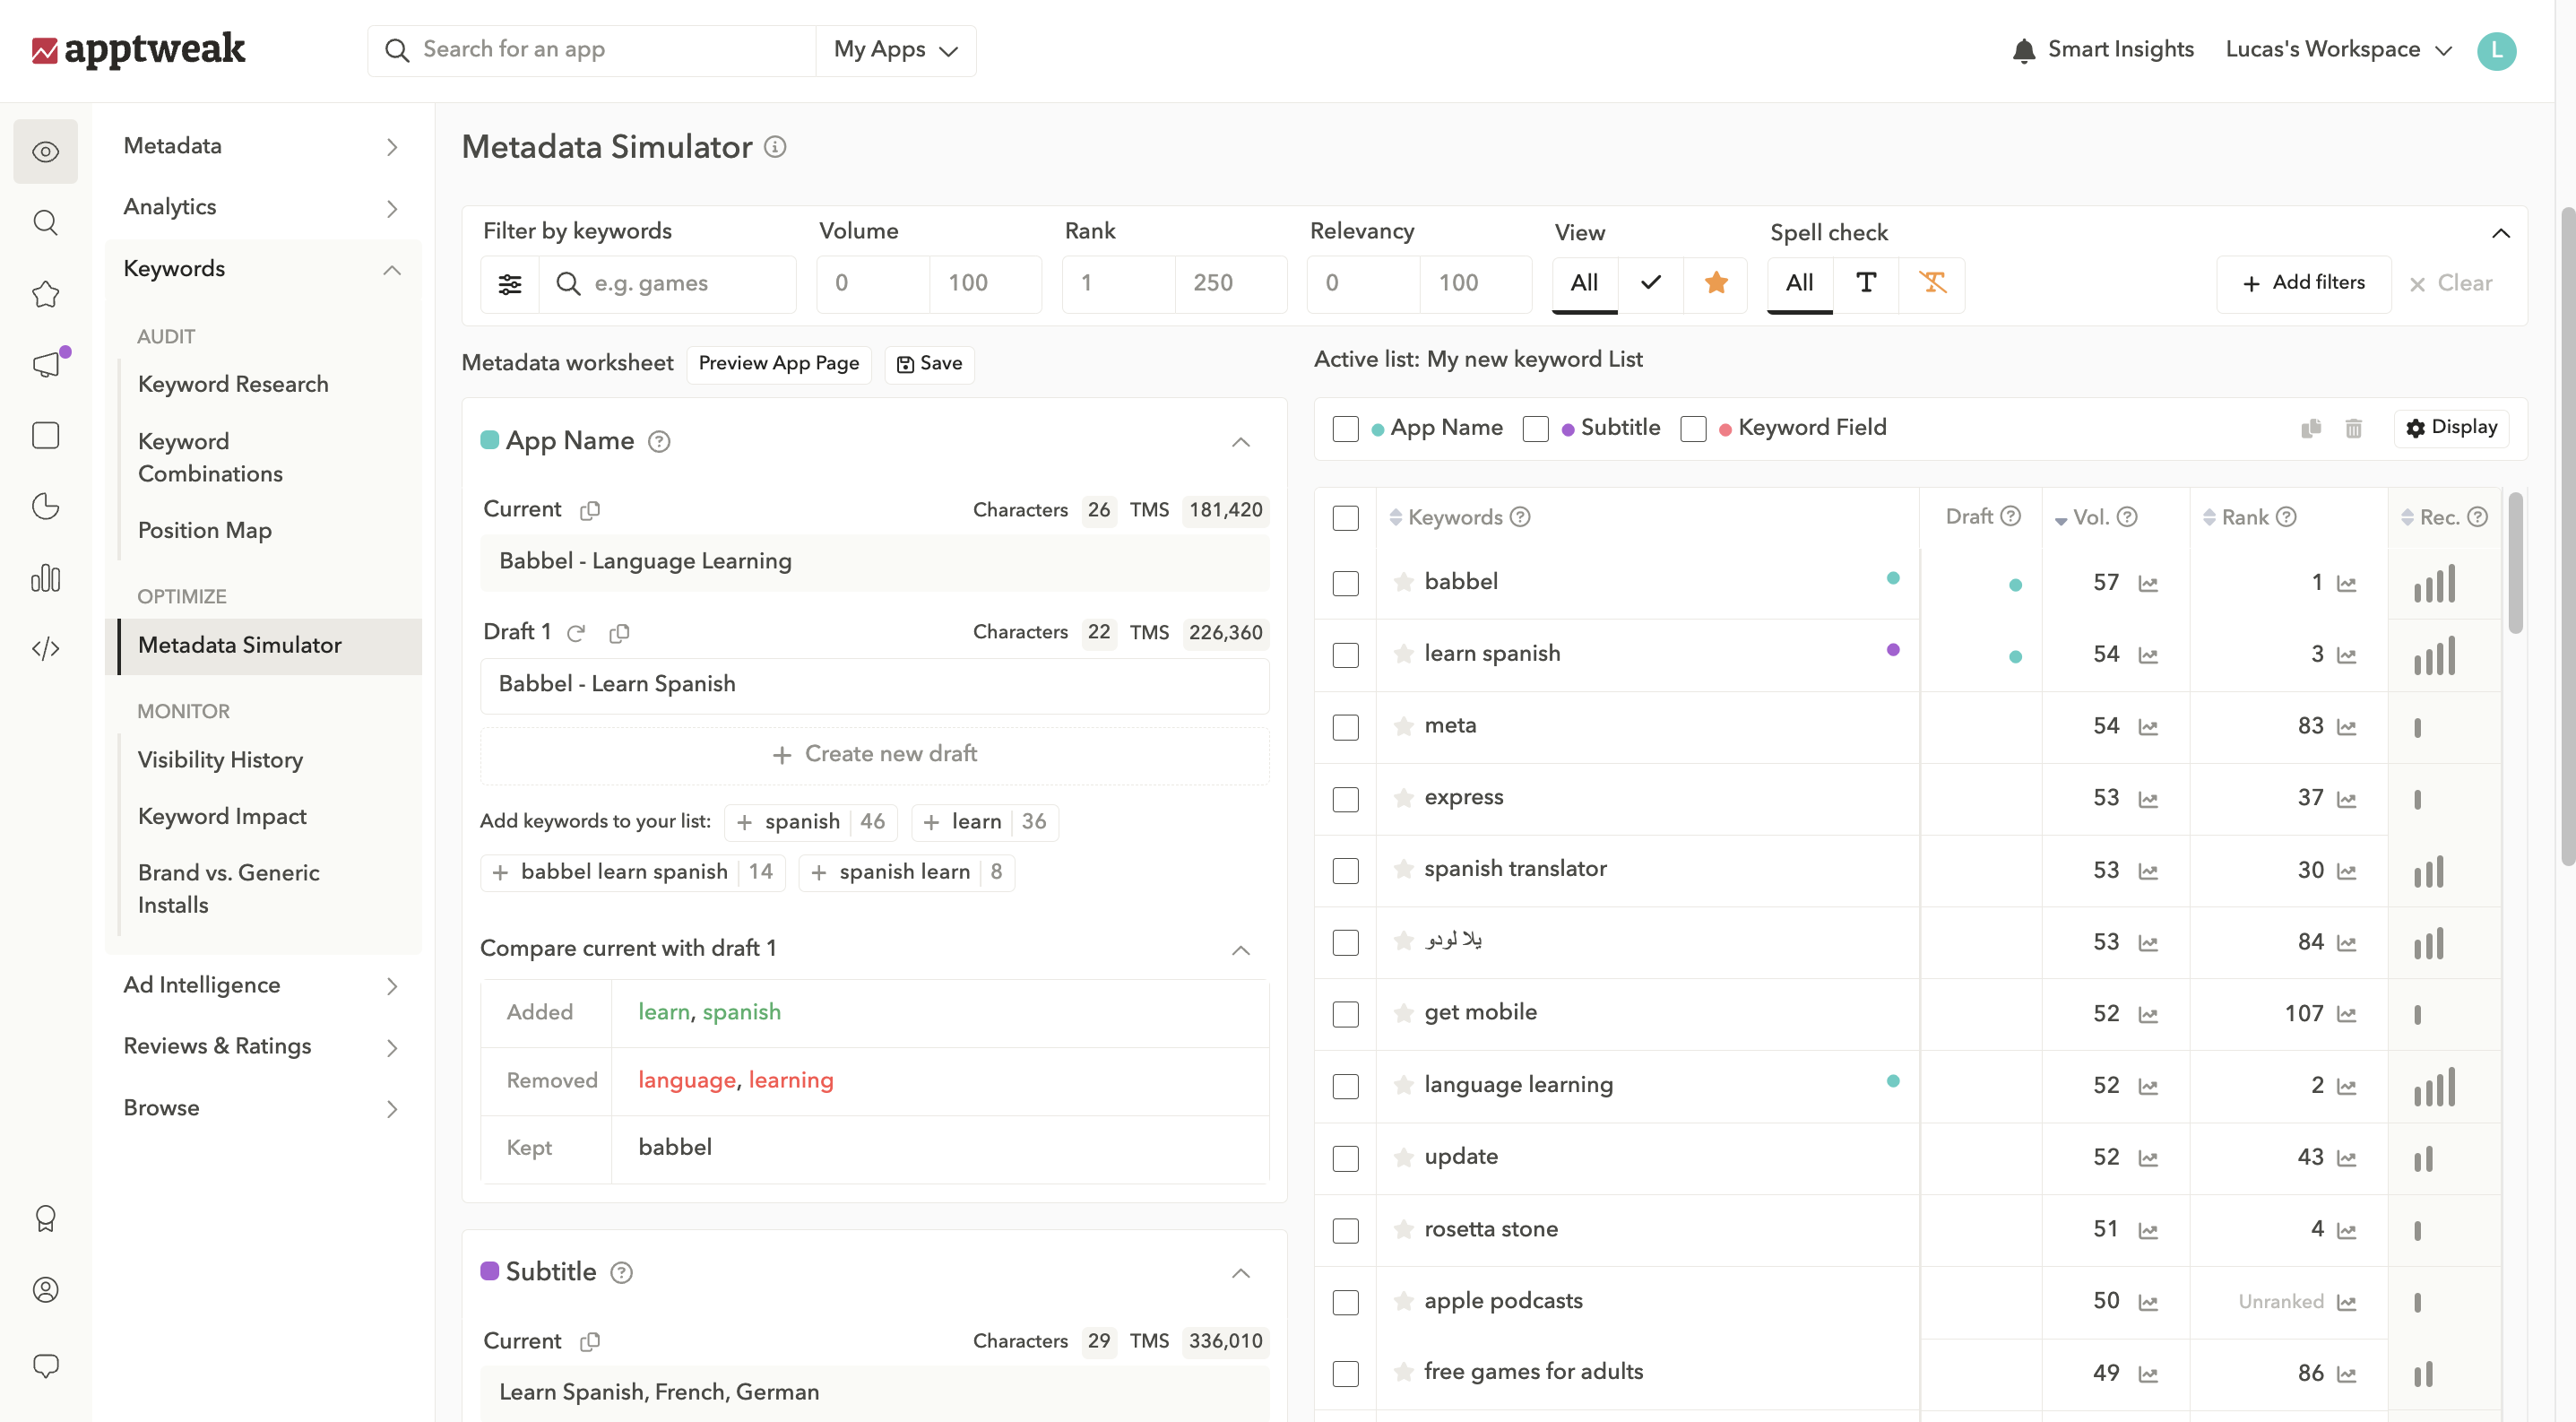Screen dimensions: 2576x1422
Task: Save the metadata worksheet
Action: pos(929,363)
